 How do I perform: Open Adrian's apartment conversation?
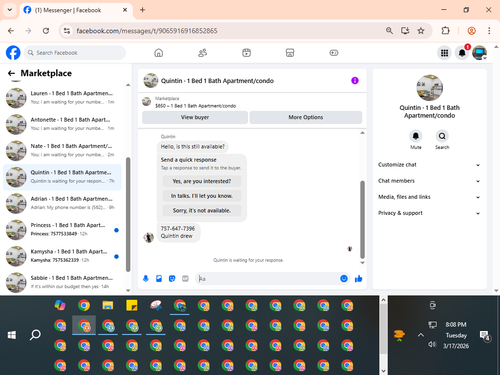(x=62, y=203)
